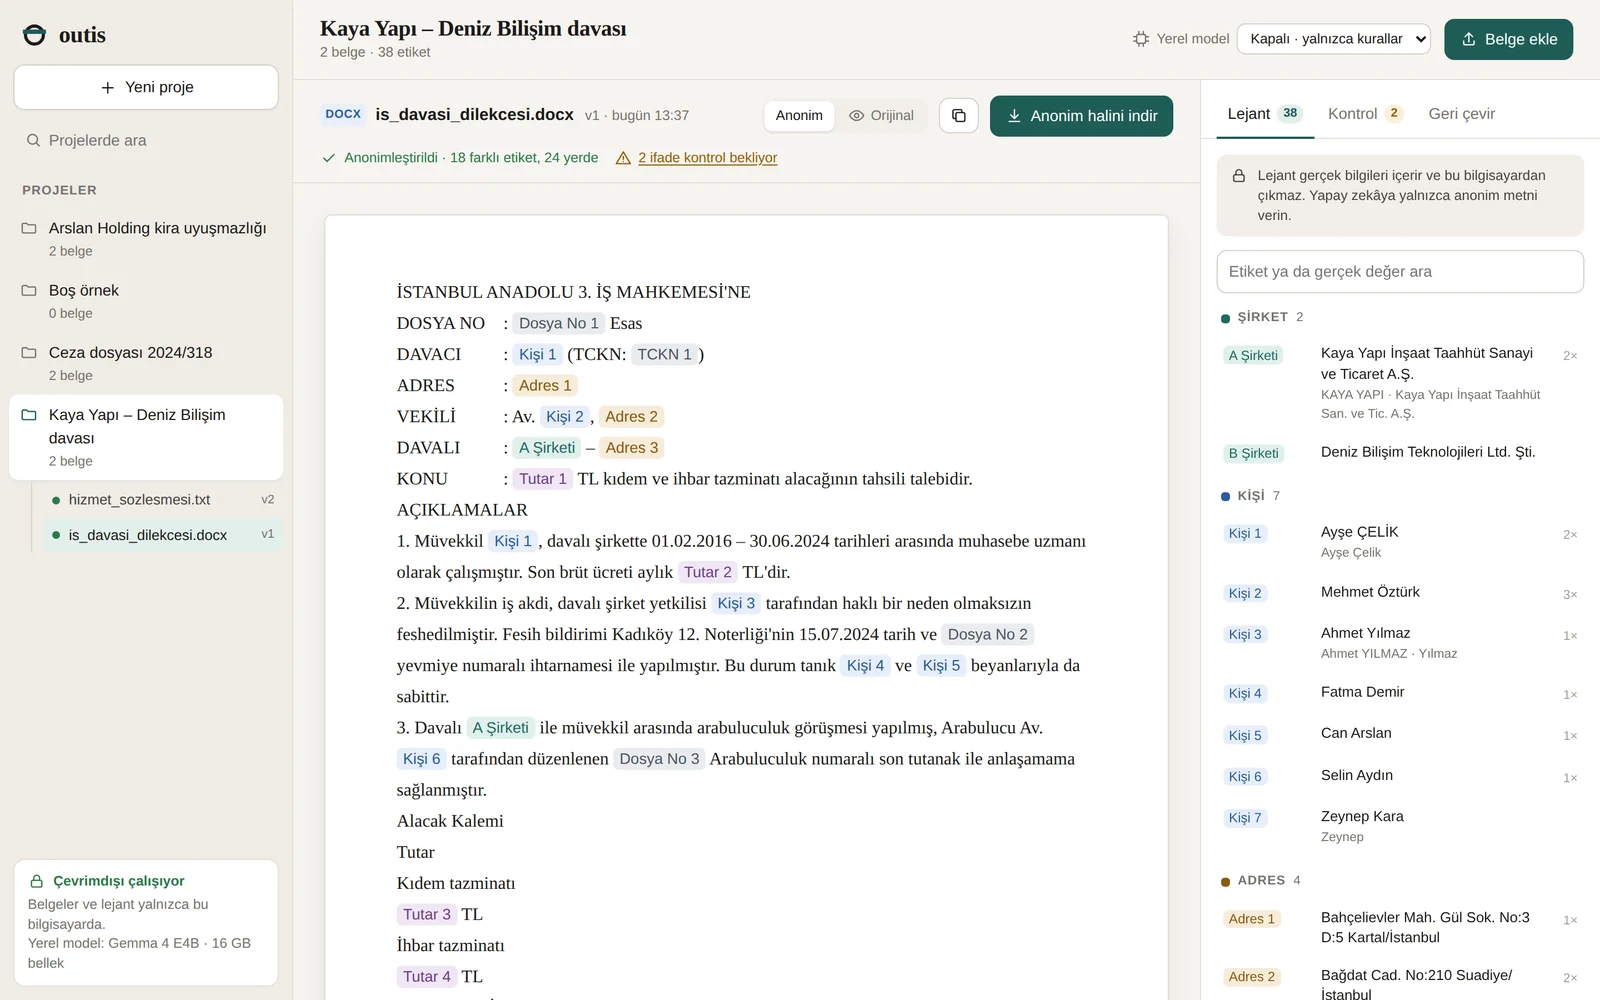Select Kişi 6 Selin Aydın legend row
The height and width of the screenshot is (1000, 1600).
pos(1400,776)
